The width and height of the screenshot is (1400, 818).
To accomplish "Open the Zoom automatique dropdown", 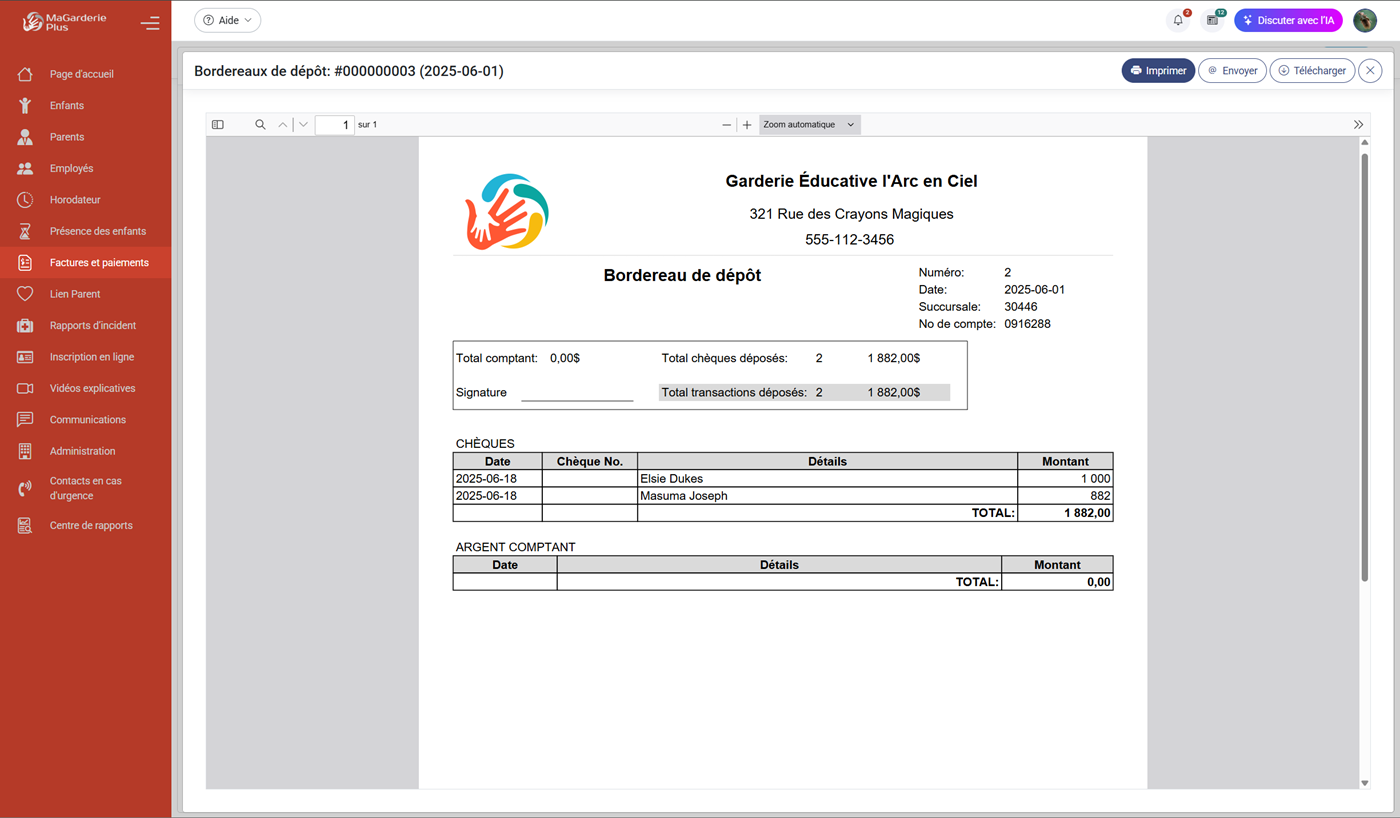I will pos(809,125).
